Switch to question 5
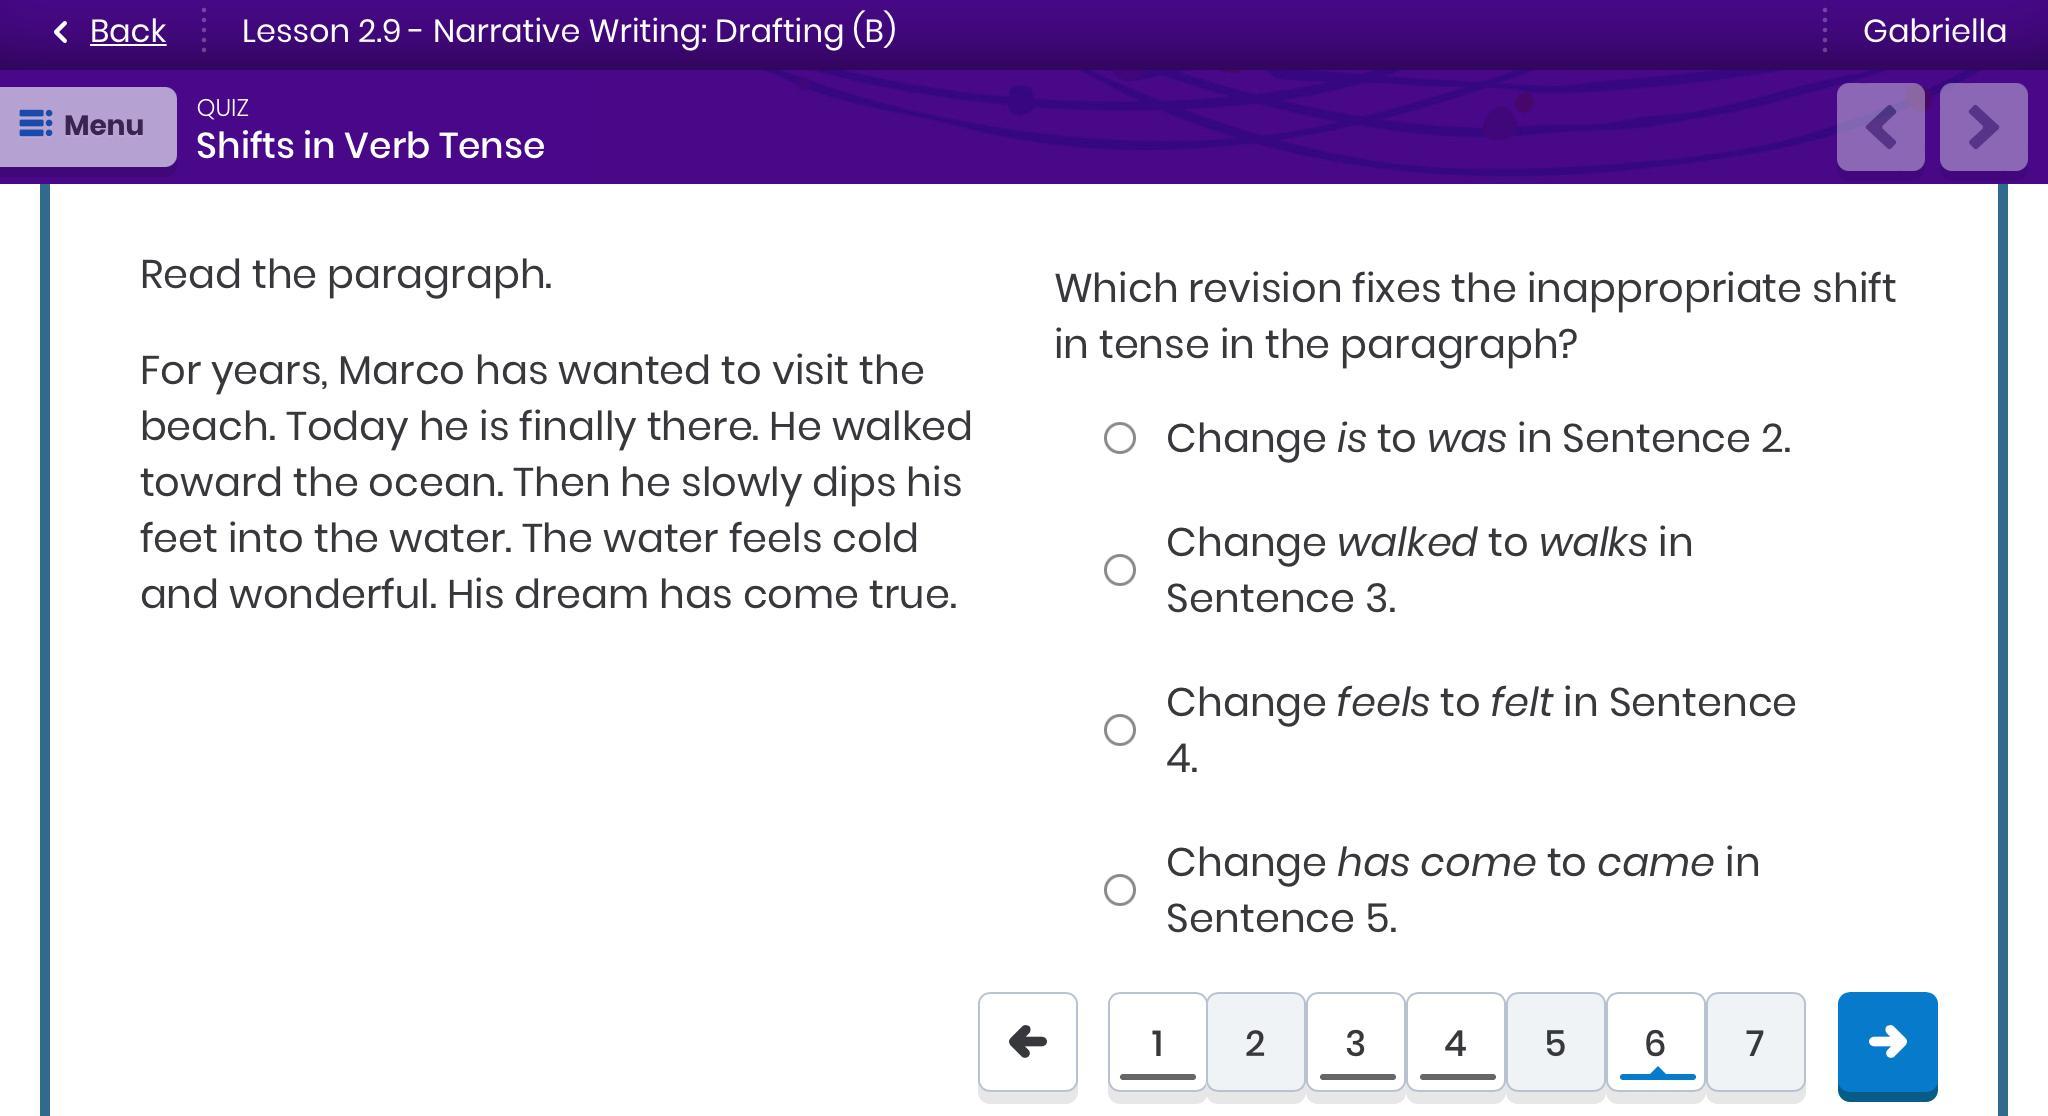The image size is (2048, 1116). 1555,1042
